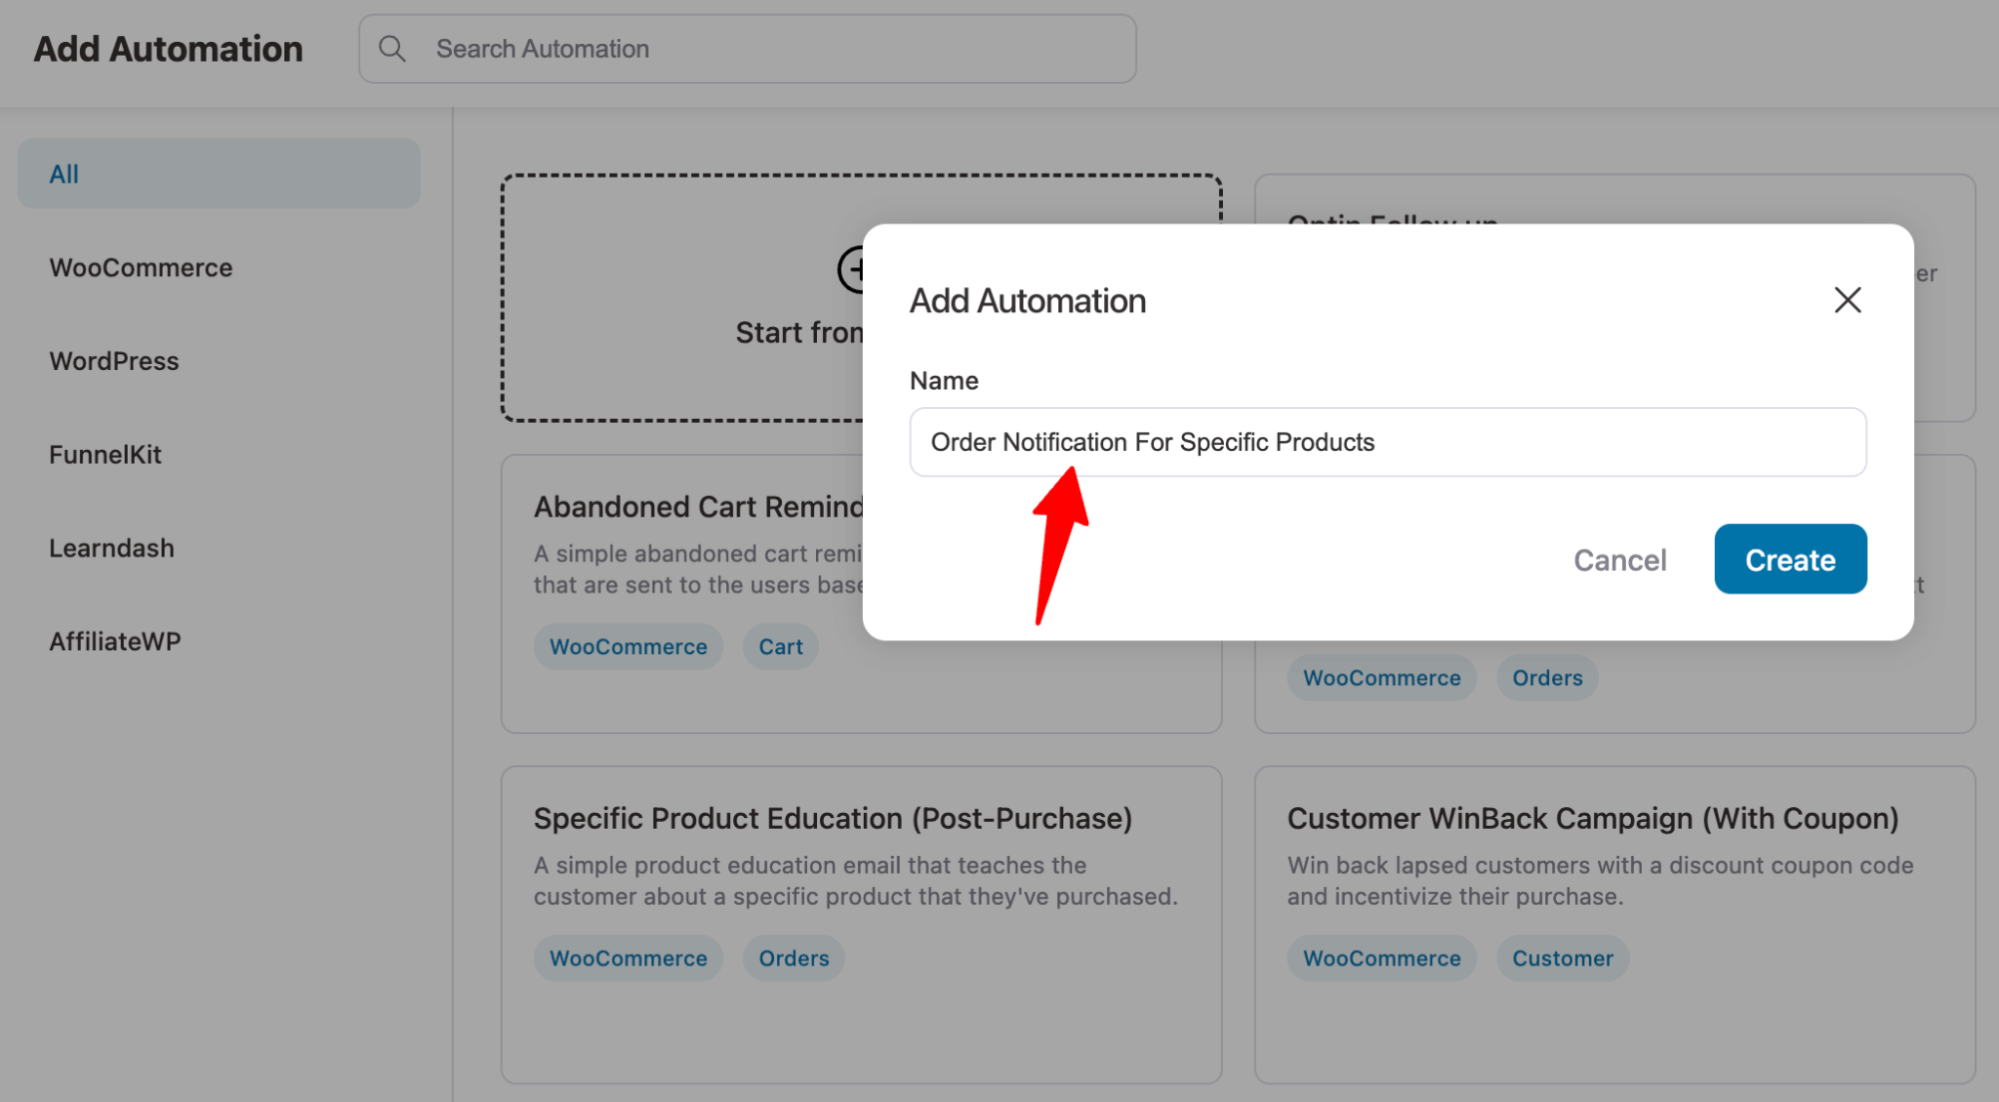This screenshot has height=1102, width=1999.
Task: Focus the Search Automation field
Action: (x=747, y=48)
